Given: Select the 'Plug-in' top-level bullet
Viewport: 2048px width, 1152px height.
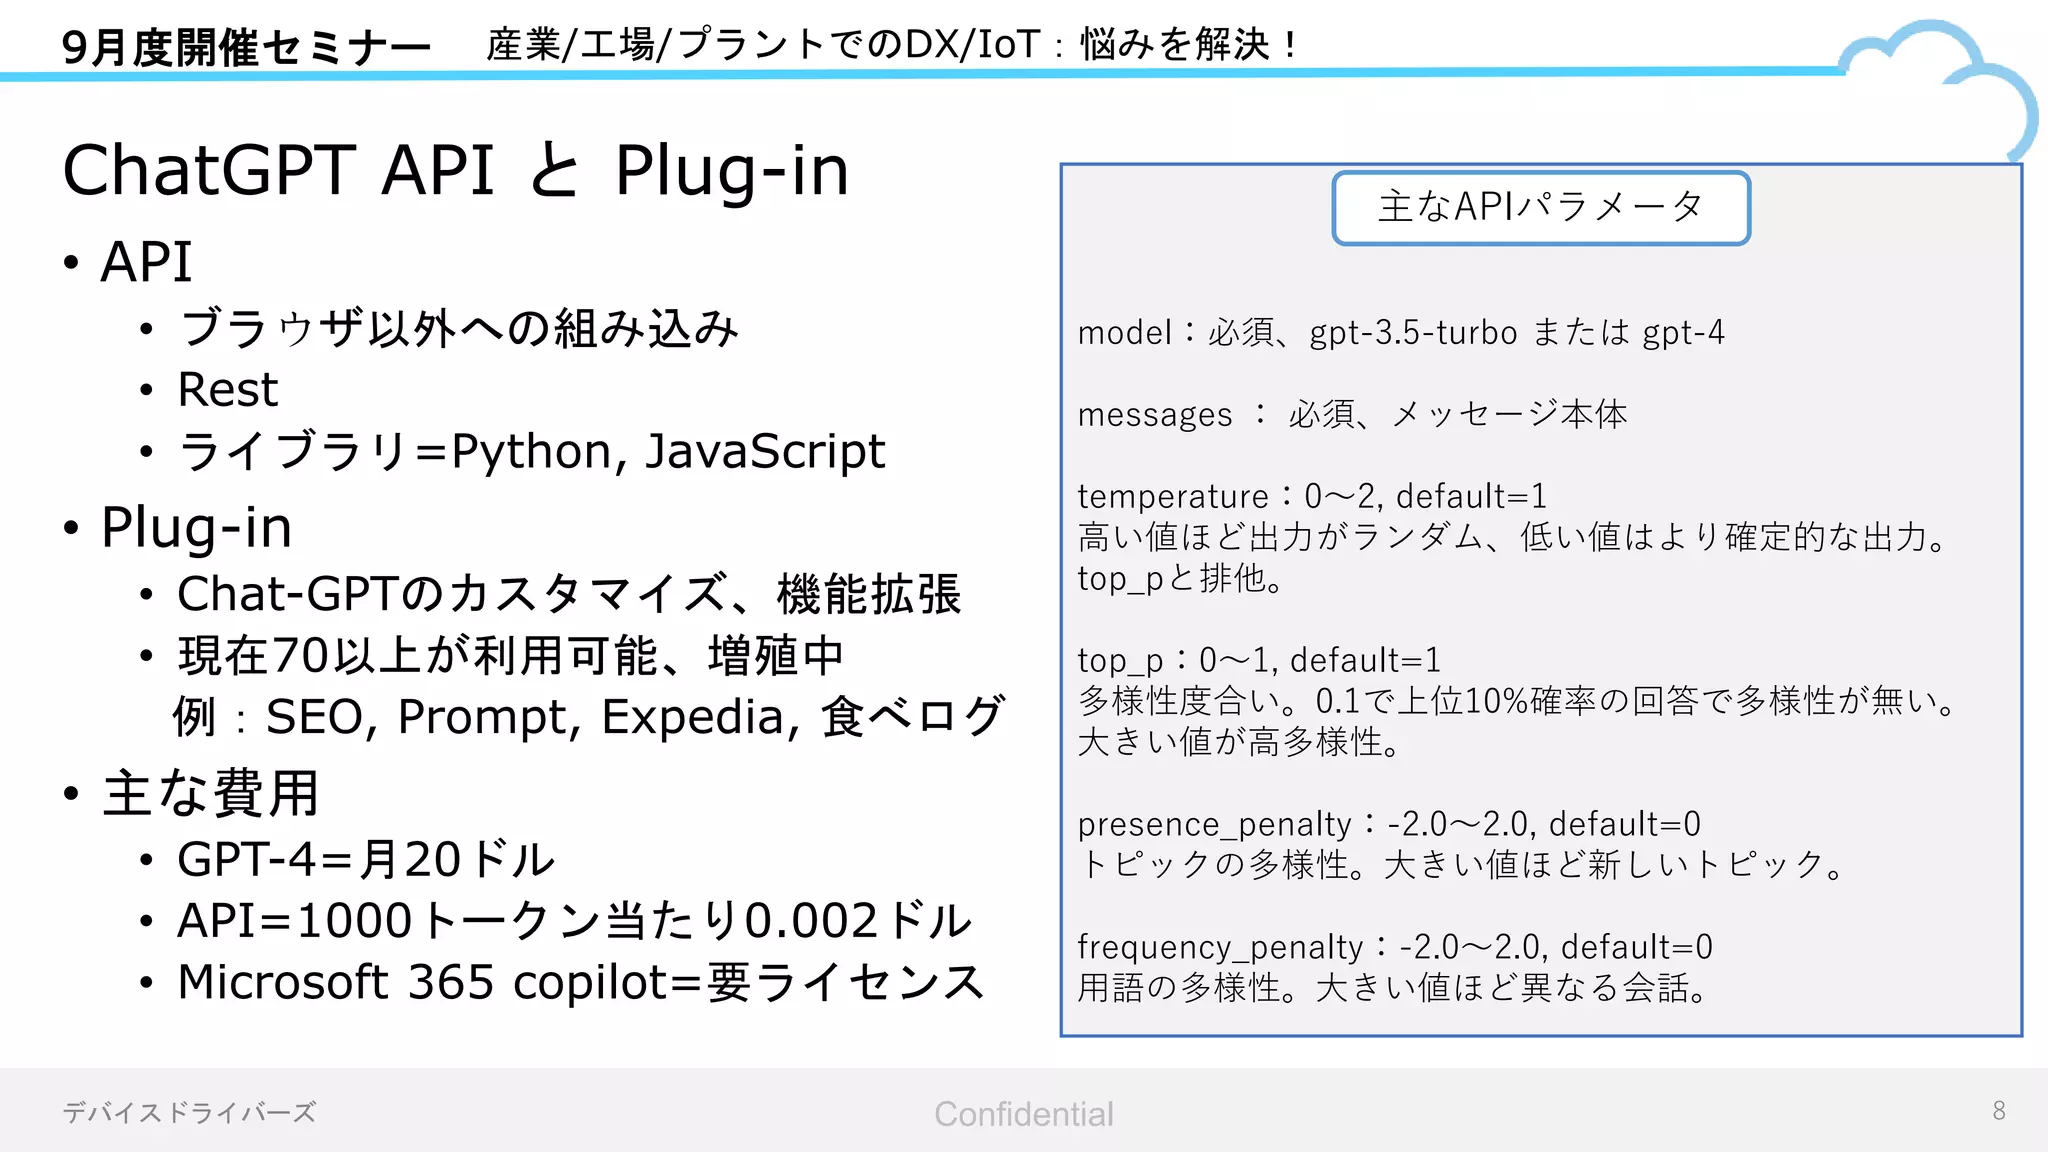Looking at the screenshot, I should tap(196, 527).
